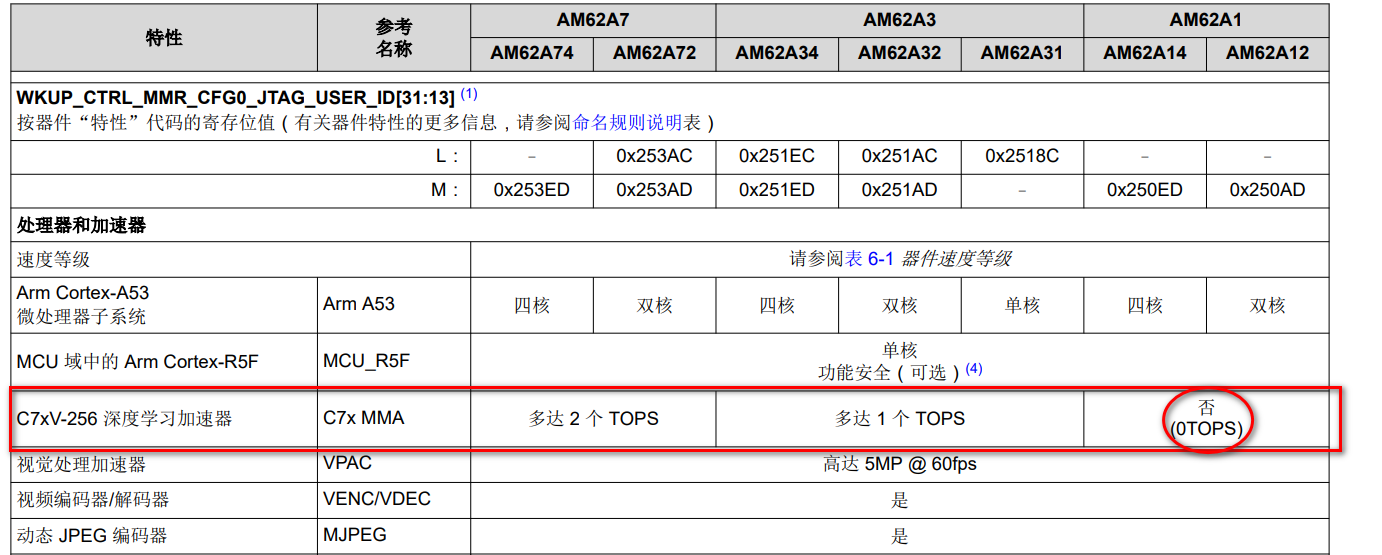Viewport: 1382px width, 555px height.
Task: Select 四核 cell in the AM62A14 column
Action: [1145, 305]
